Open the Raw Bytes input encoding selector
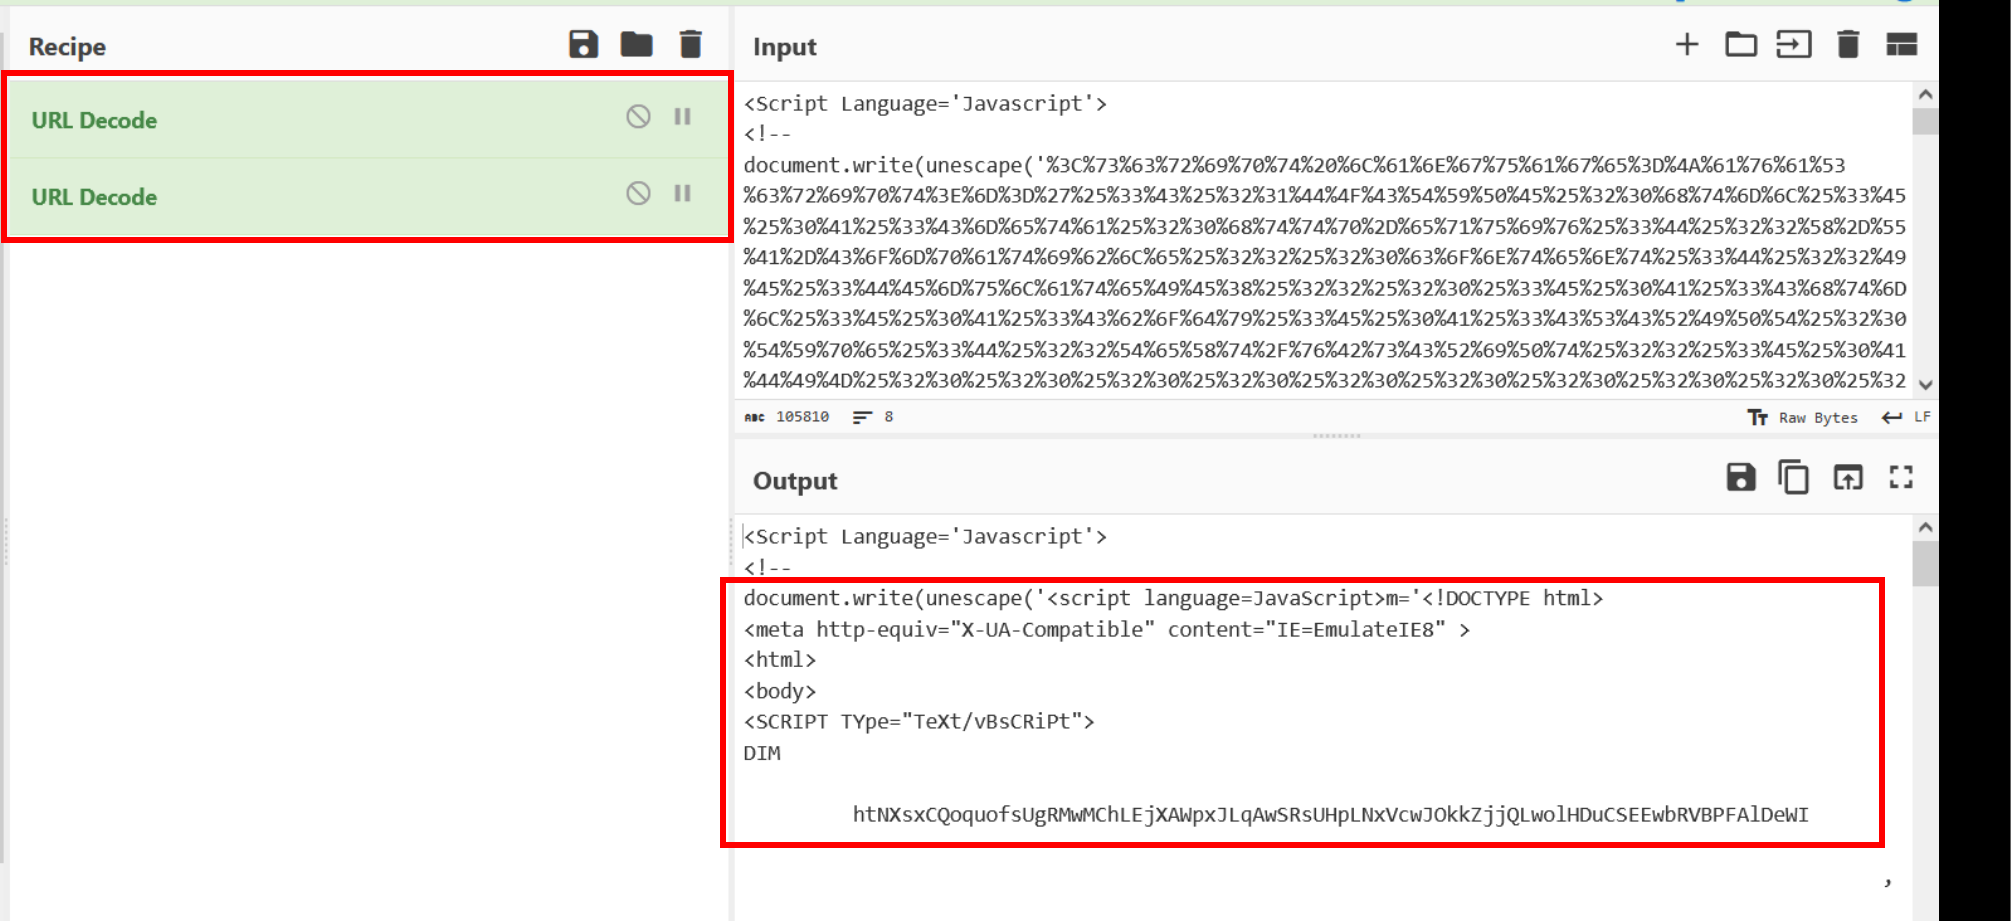The image size is (2011, 921). click(1803, 418)
